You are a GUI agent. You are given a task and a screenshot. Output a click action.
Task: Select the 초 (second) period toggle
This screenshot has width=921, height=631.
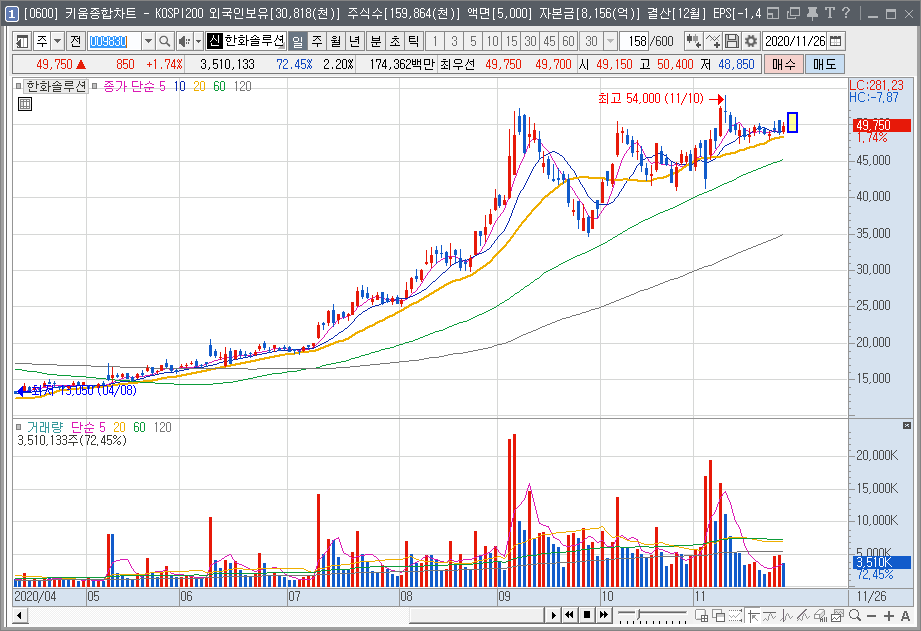[395, 41]
